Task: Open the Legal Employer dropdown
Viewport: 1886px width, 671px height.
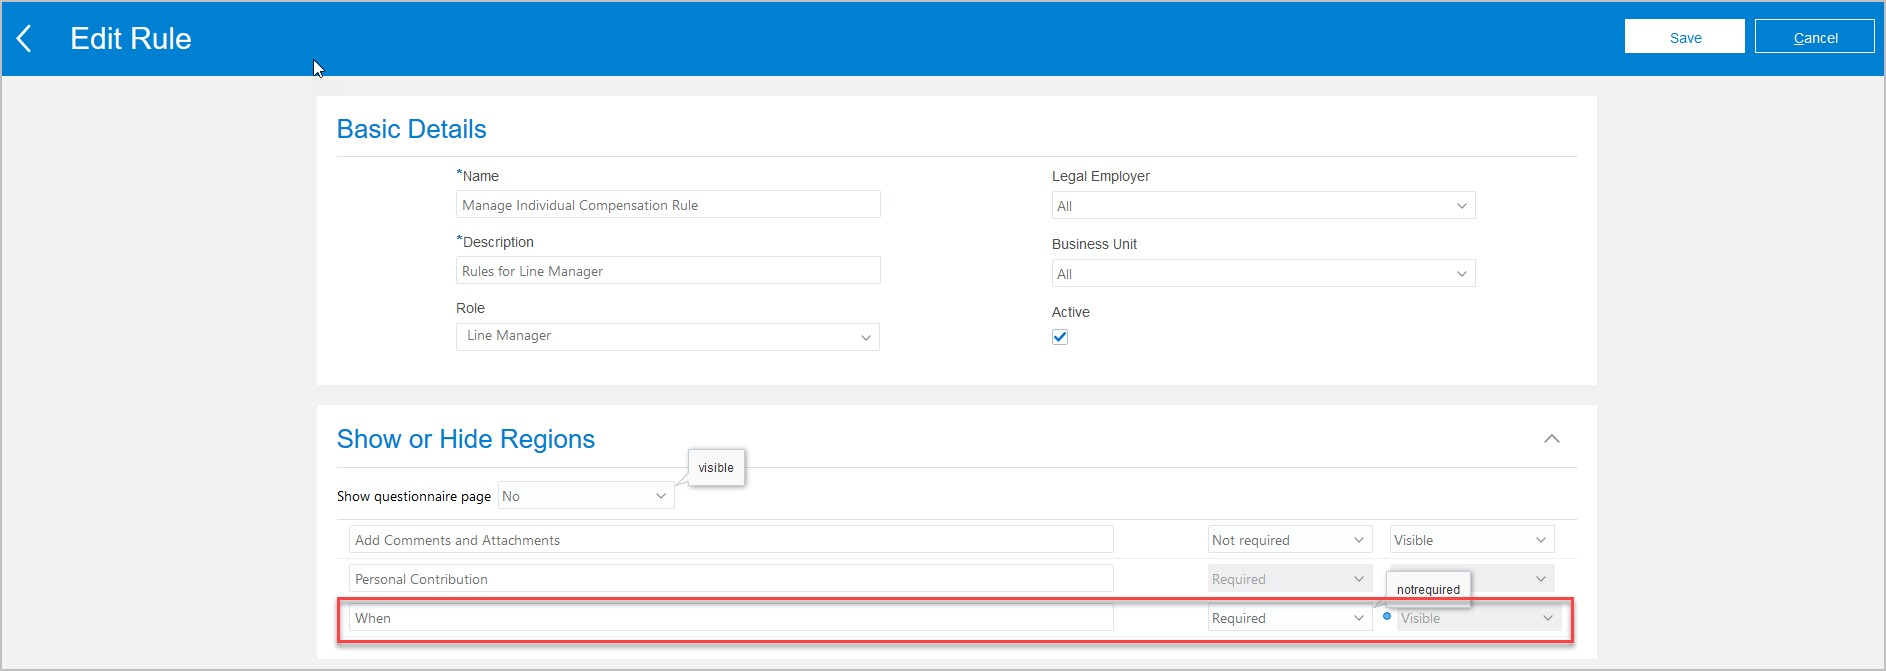Action: pyautogui.click(x=1263, y=206)
